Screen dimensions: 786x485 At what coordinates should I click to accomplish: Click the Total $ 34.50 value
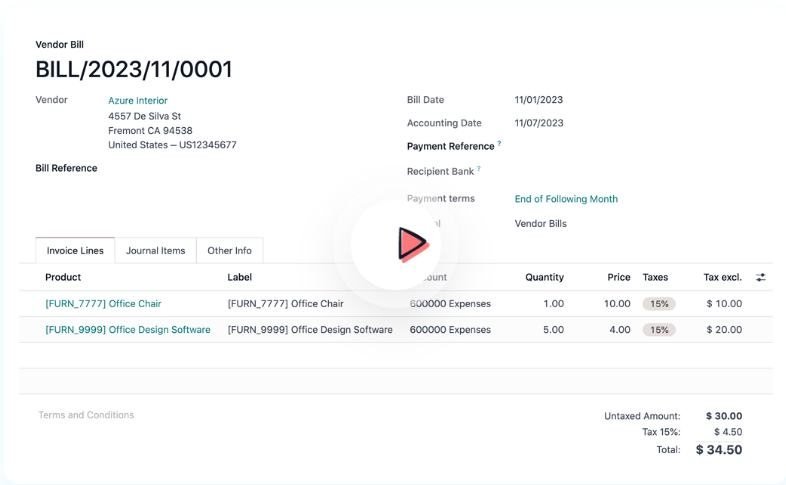click(x=719, y=449)
